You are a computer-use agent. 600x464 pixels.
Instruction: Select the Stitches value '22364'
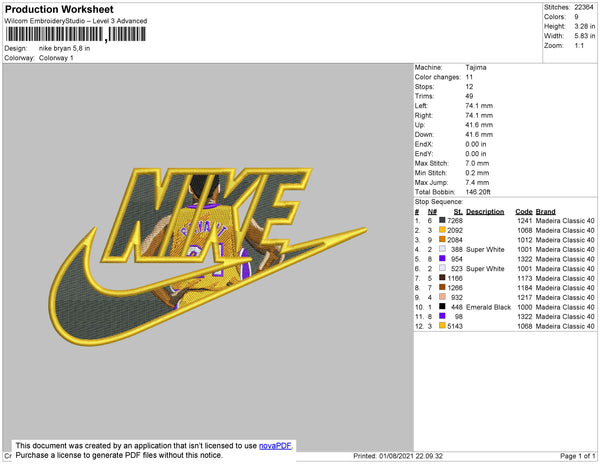(584, 7)
